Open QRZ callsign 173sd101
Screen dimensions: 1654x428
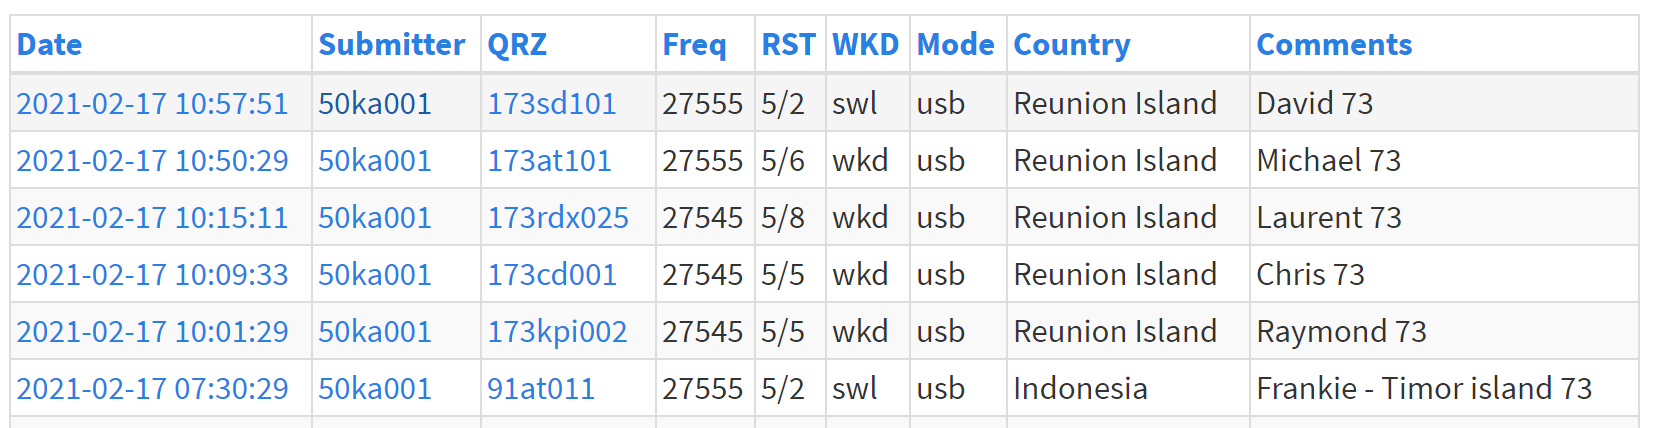(x=552, y=104)
